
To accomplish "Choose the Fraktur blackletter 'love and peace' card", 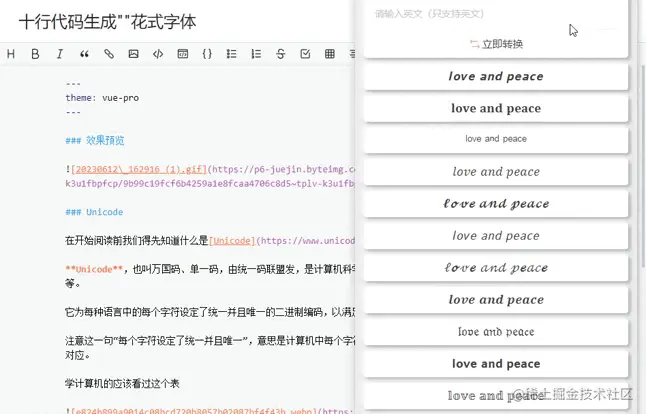I will [x=496, y=332].
